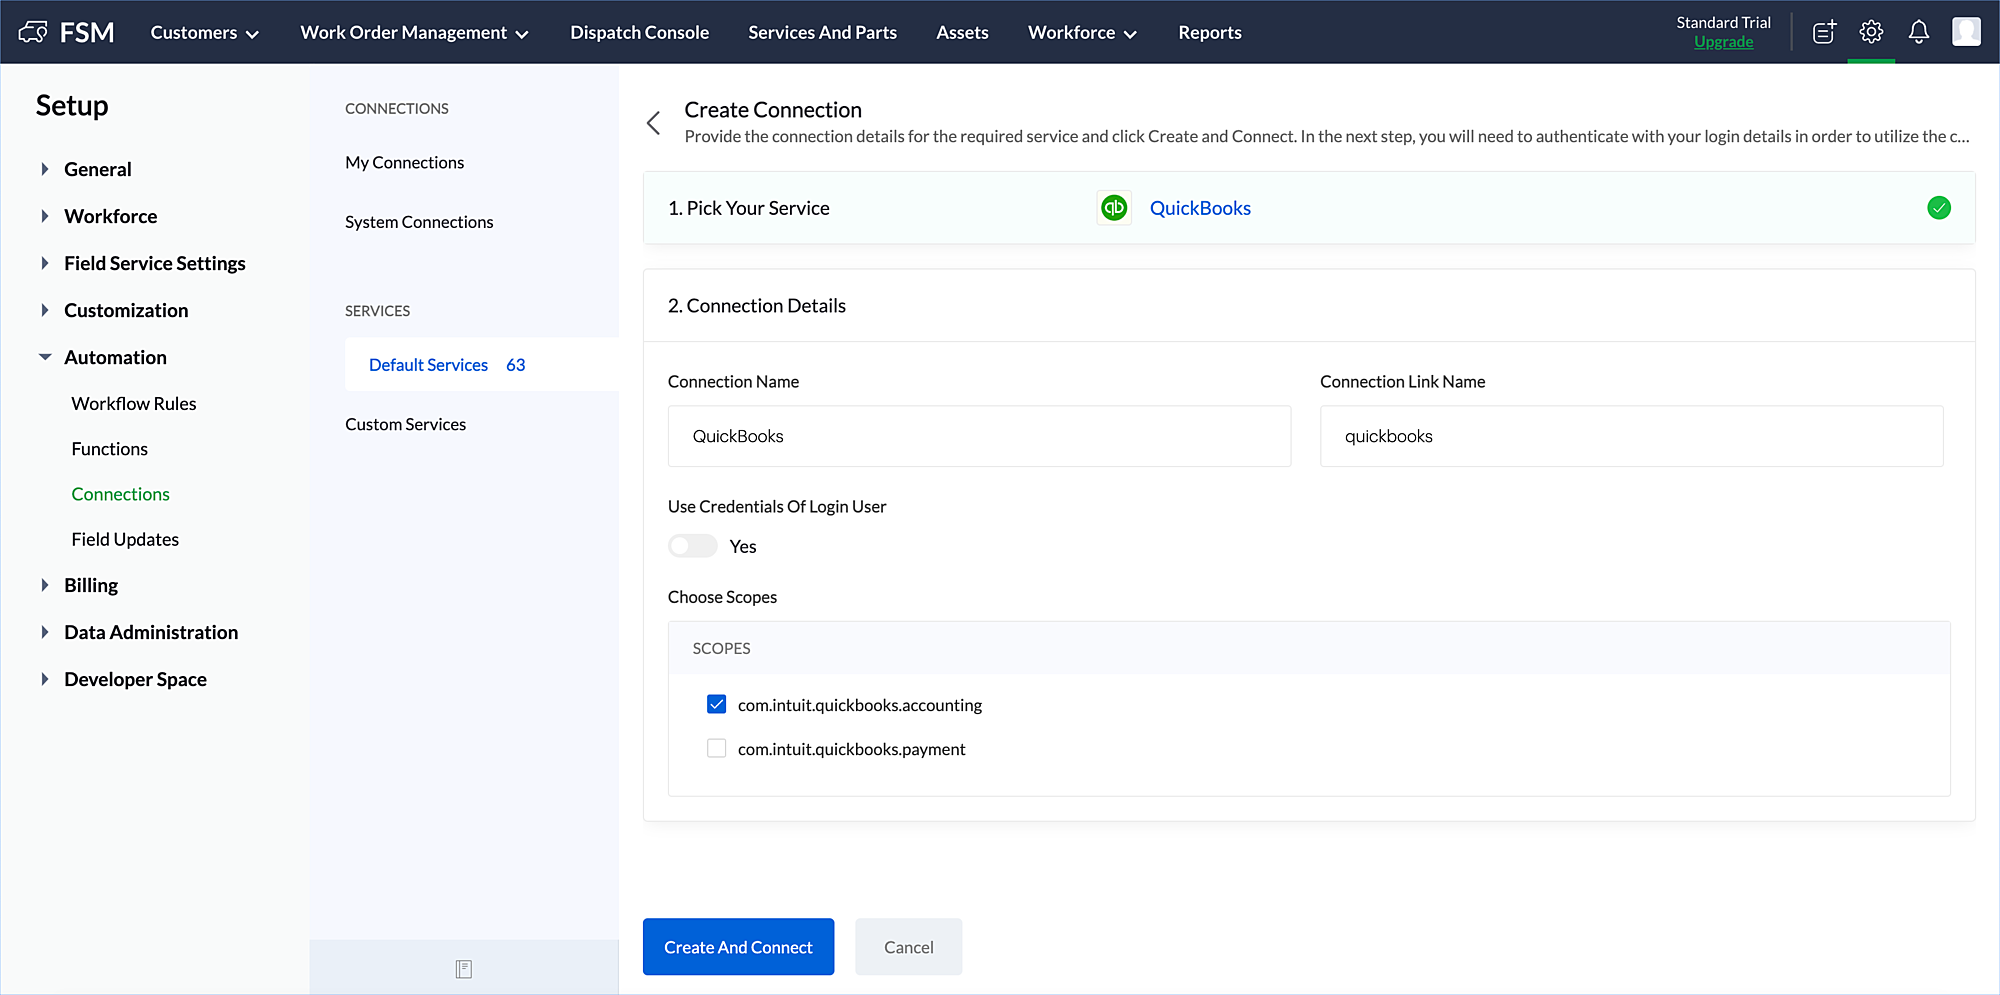2000x995 pixels.
Task: Click the Create And Connect button
Action: click(738, 947)
